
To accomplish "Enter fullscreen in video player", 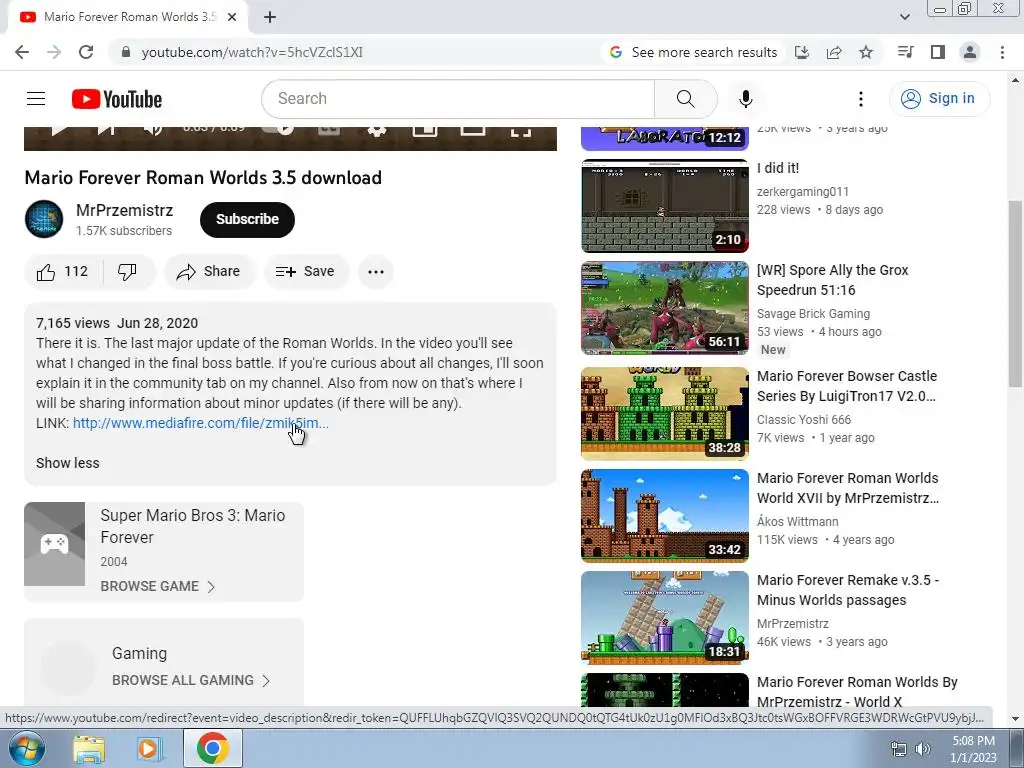I will click(520, 131).
